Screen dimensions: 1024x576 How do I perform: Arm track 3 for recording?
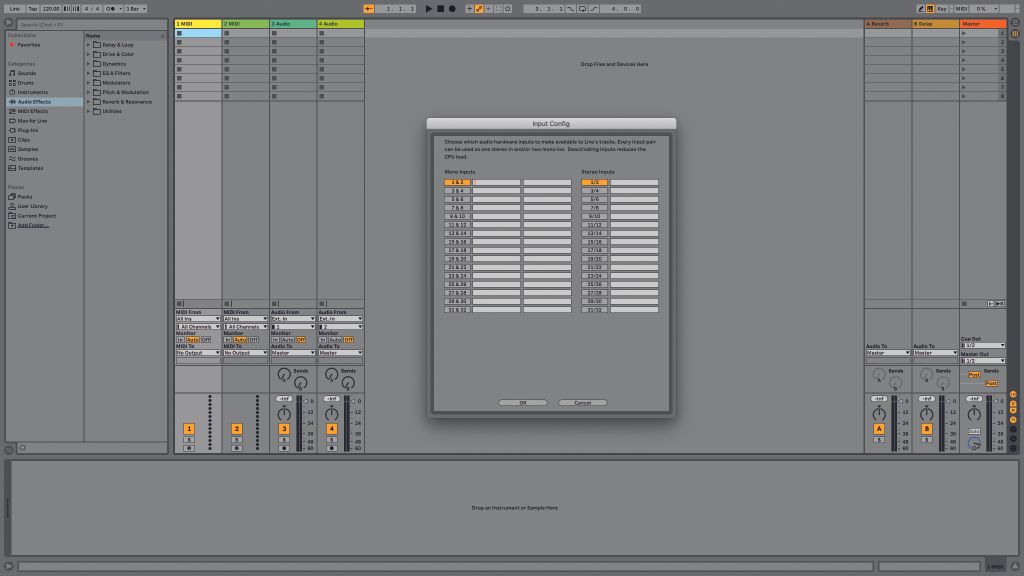click(284, 448)
